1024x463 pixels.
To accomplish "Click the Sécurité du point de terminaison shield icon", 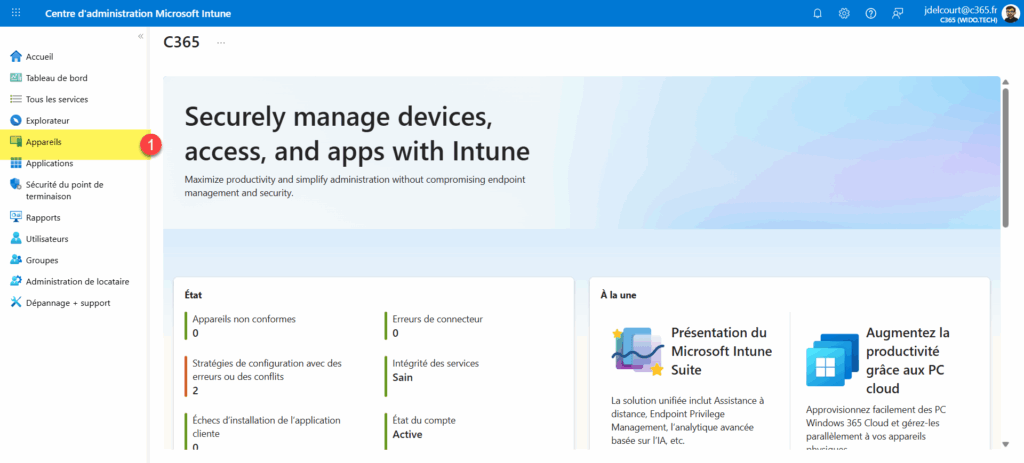I will 16,184.
